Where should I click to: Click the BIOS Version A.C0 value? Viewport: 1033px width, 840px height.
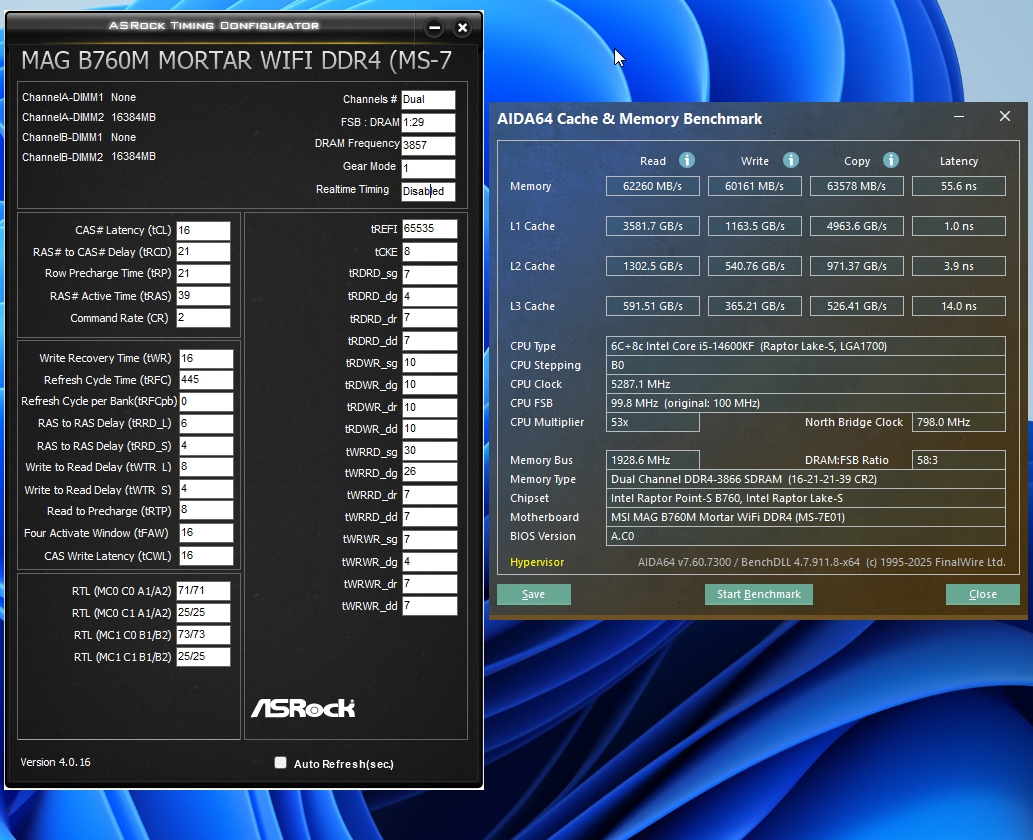point(806,536)
